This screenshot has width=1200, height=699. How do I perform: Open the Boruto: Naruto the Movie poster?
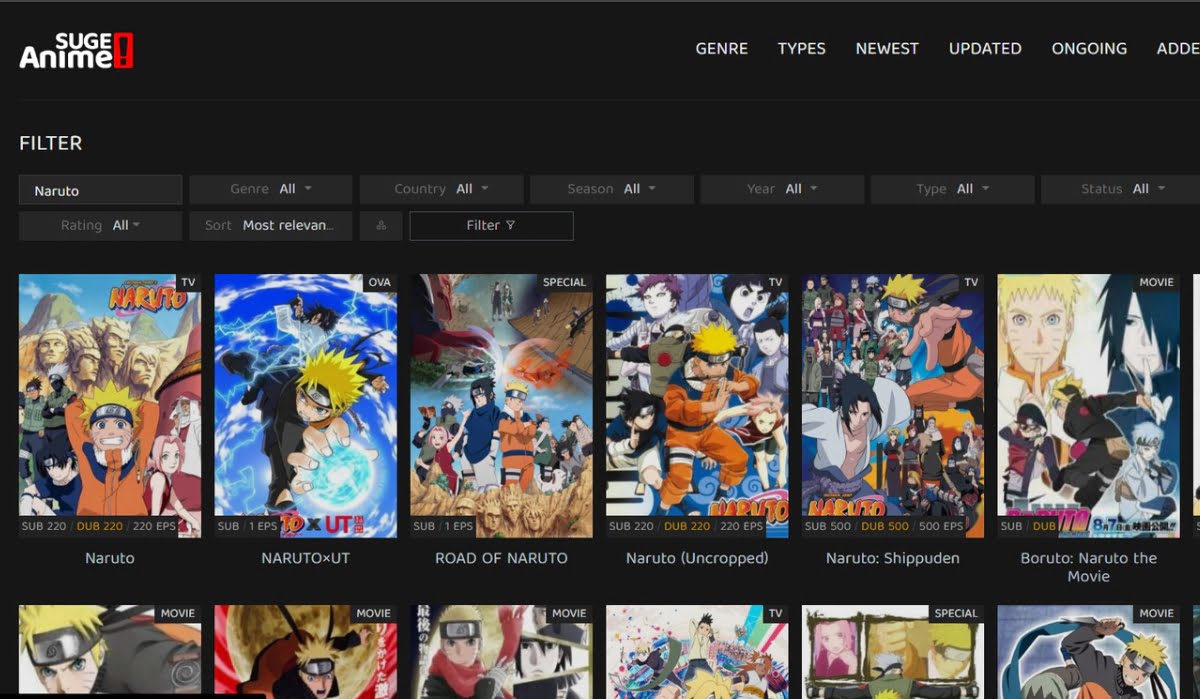coord(1089,405)
